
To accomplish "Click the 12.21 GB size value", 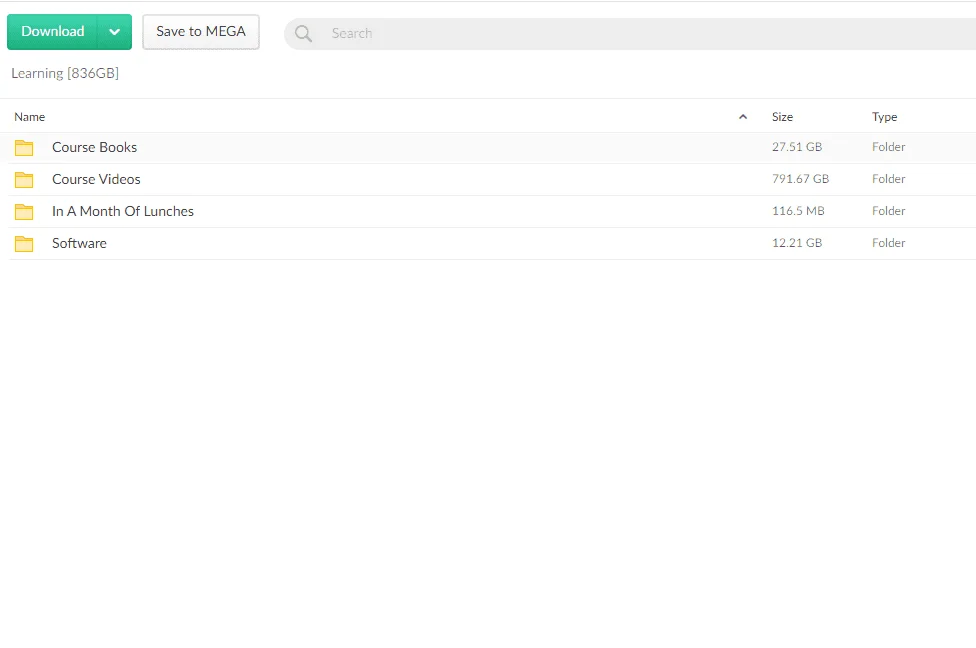I will (797, 243).
